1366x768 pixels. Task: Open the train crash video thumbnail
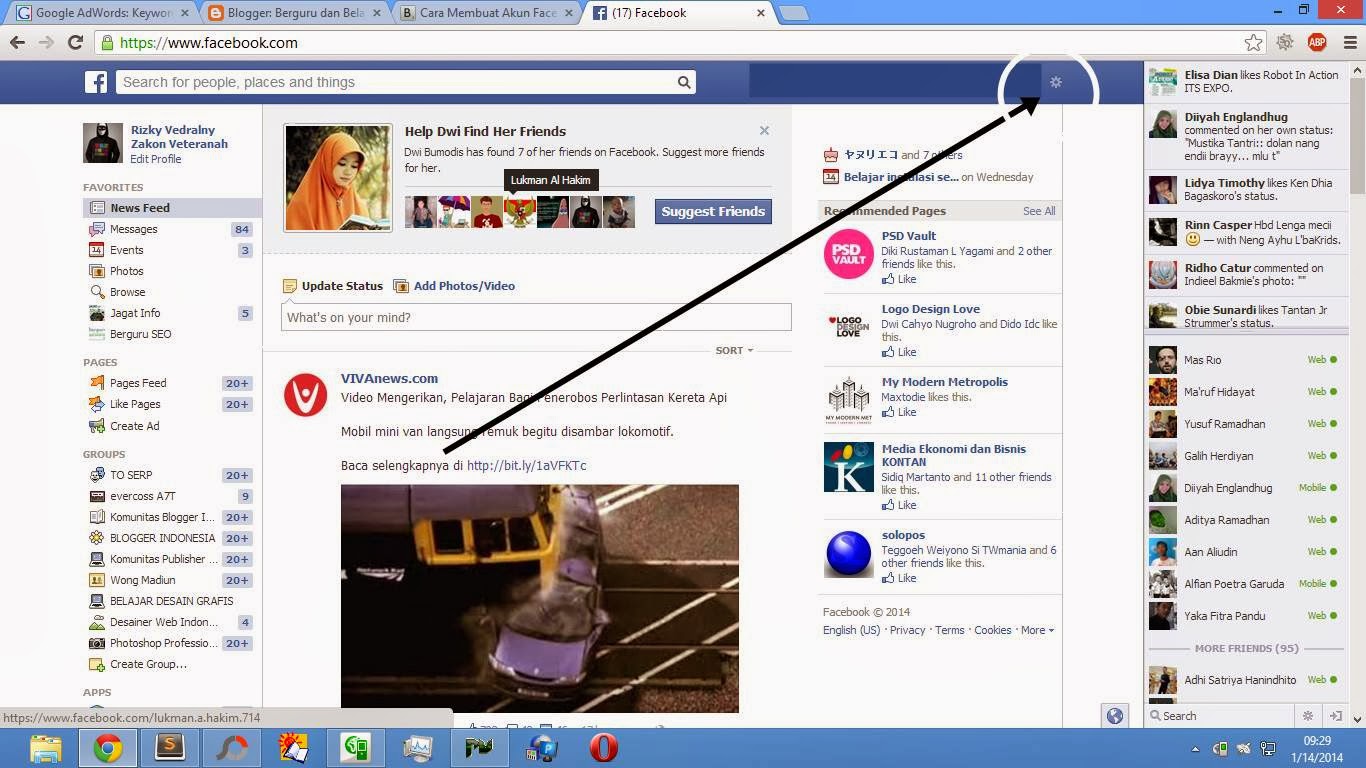click(540, 598)
